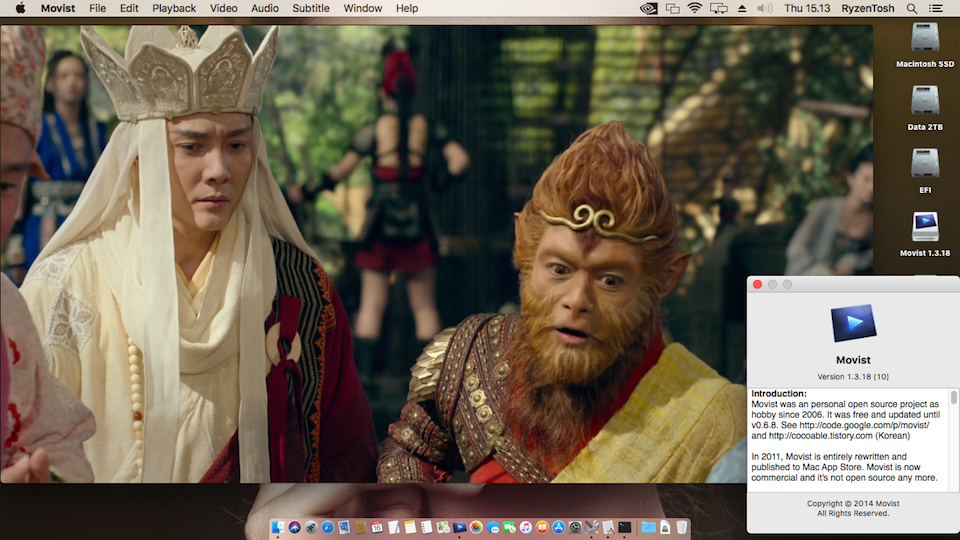The height and width of the screenshot is (540, 960).
Task: Open the Audio menu in menu bar
Action: pyautogui.click(x=265, y=8)
